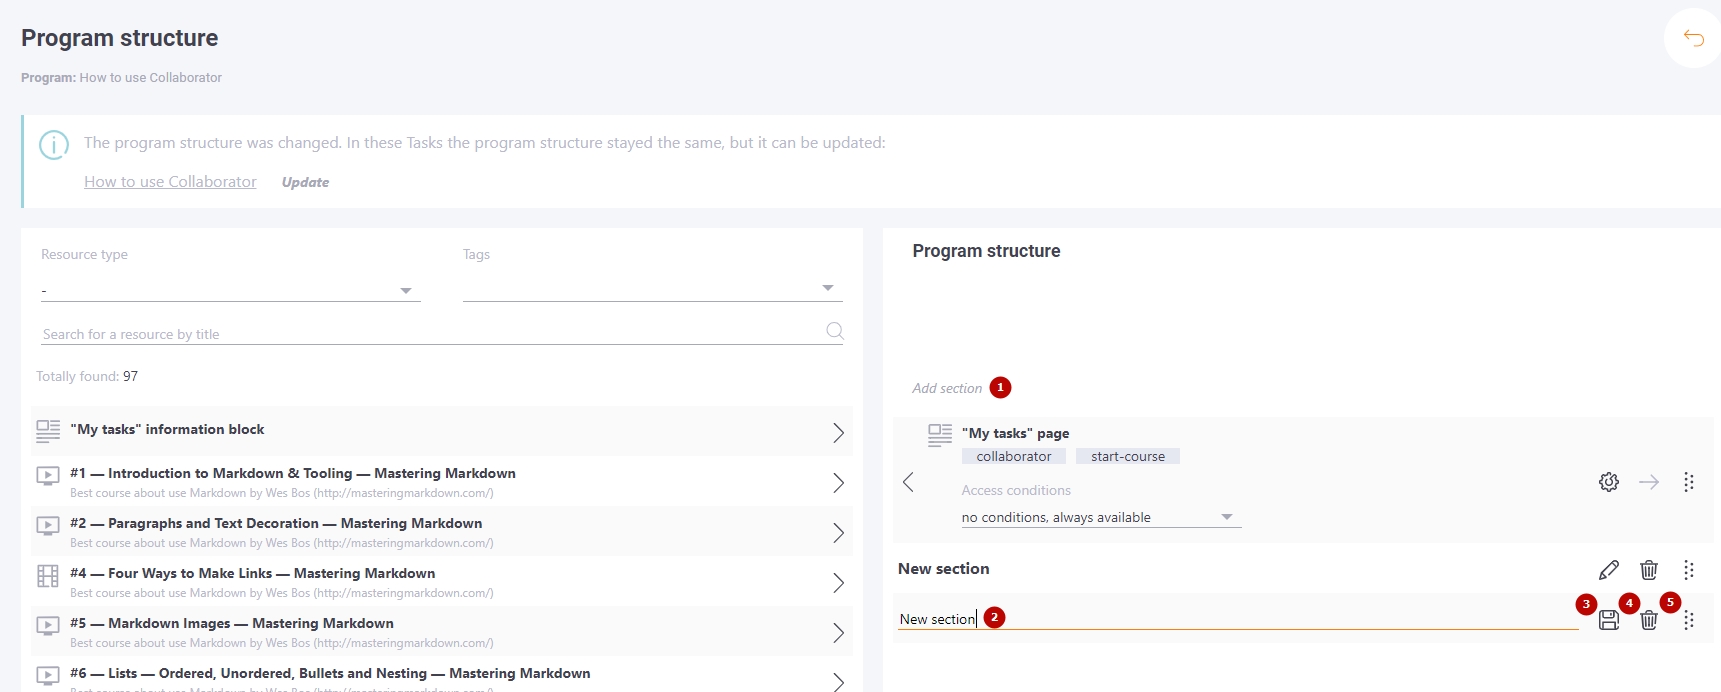Viewport: 1721px width, 692px height.
Task: Select #5 Markdown Images title
Action: 232,623
